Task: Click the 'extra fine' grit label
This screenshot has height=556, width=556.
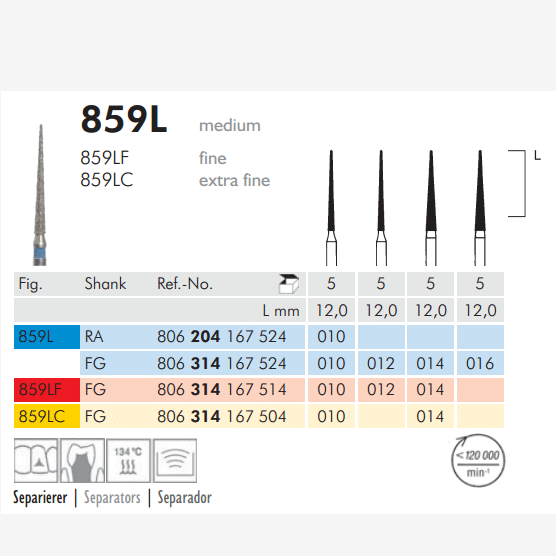Action: (x=234, y=180)
